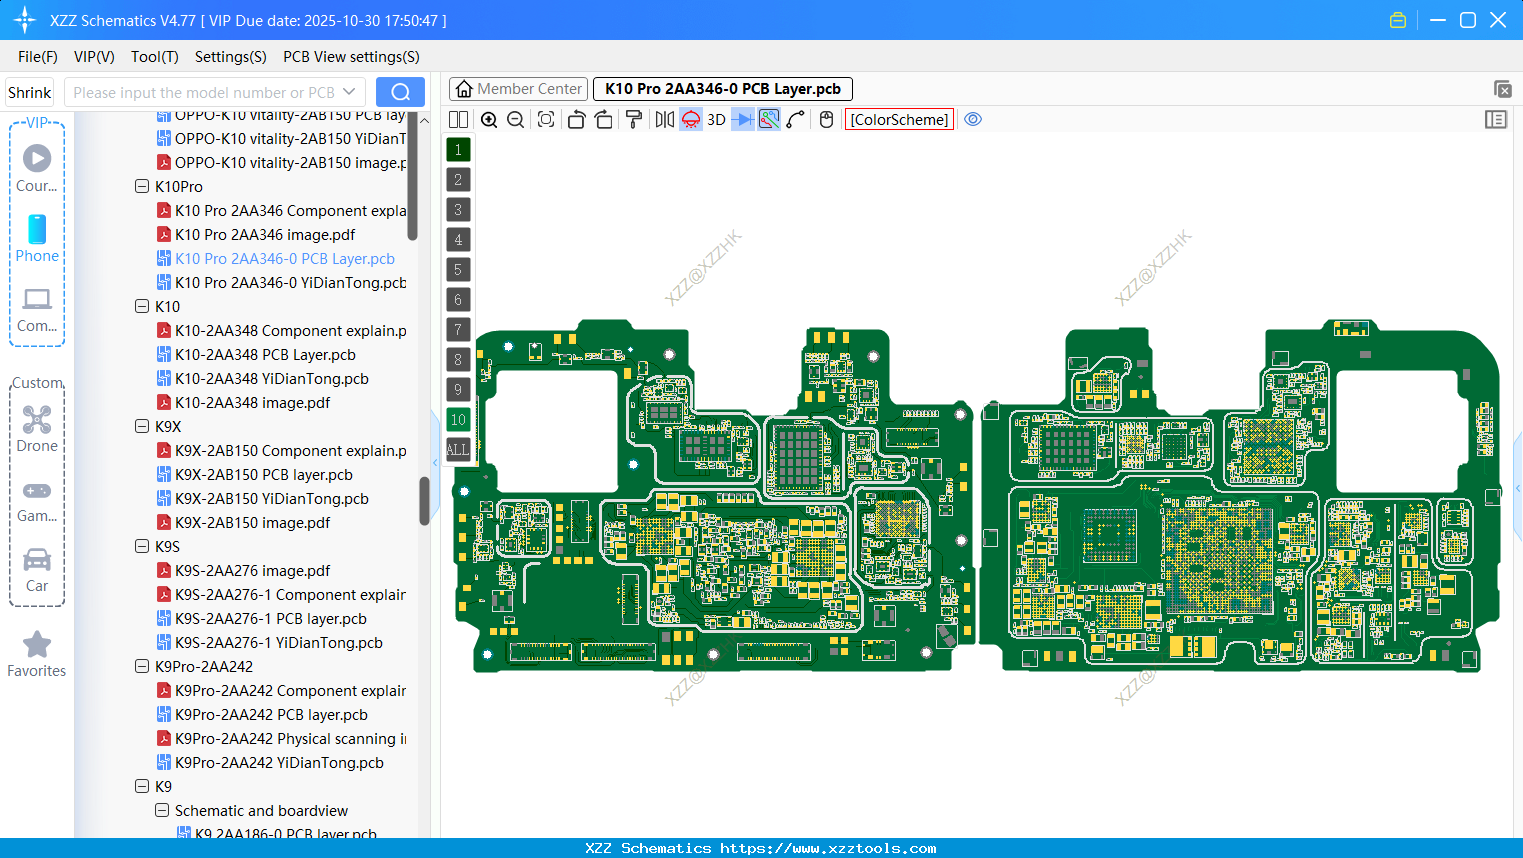The image size is (1523, 858).
Task: Select the Zoom Out tool
Action: point(515,119)
